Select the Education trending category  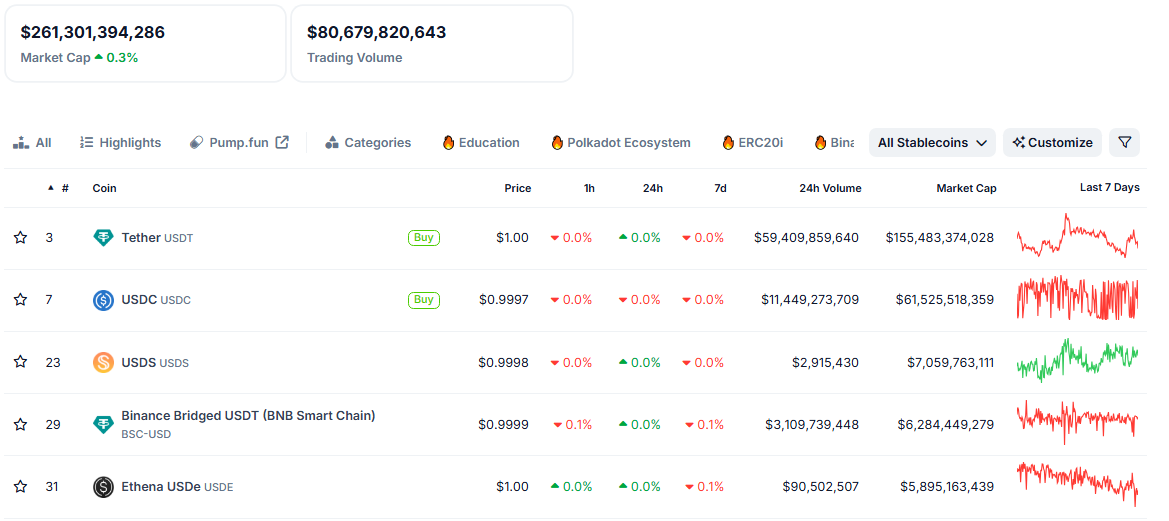tap(481, 142)
